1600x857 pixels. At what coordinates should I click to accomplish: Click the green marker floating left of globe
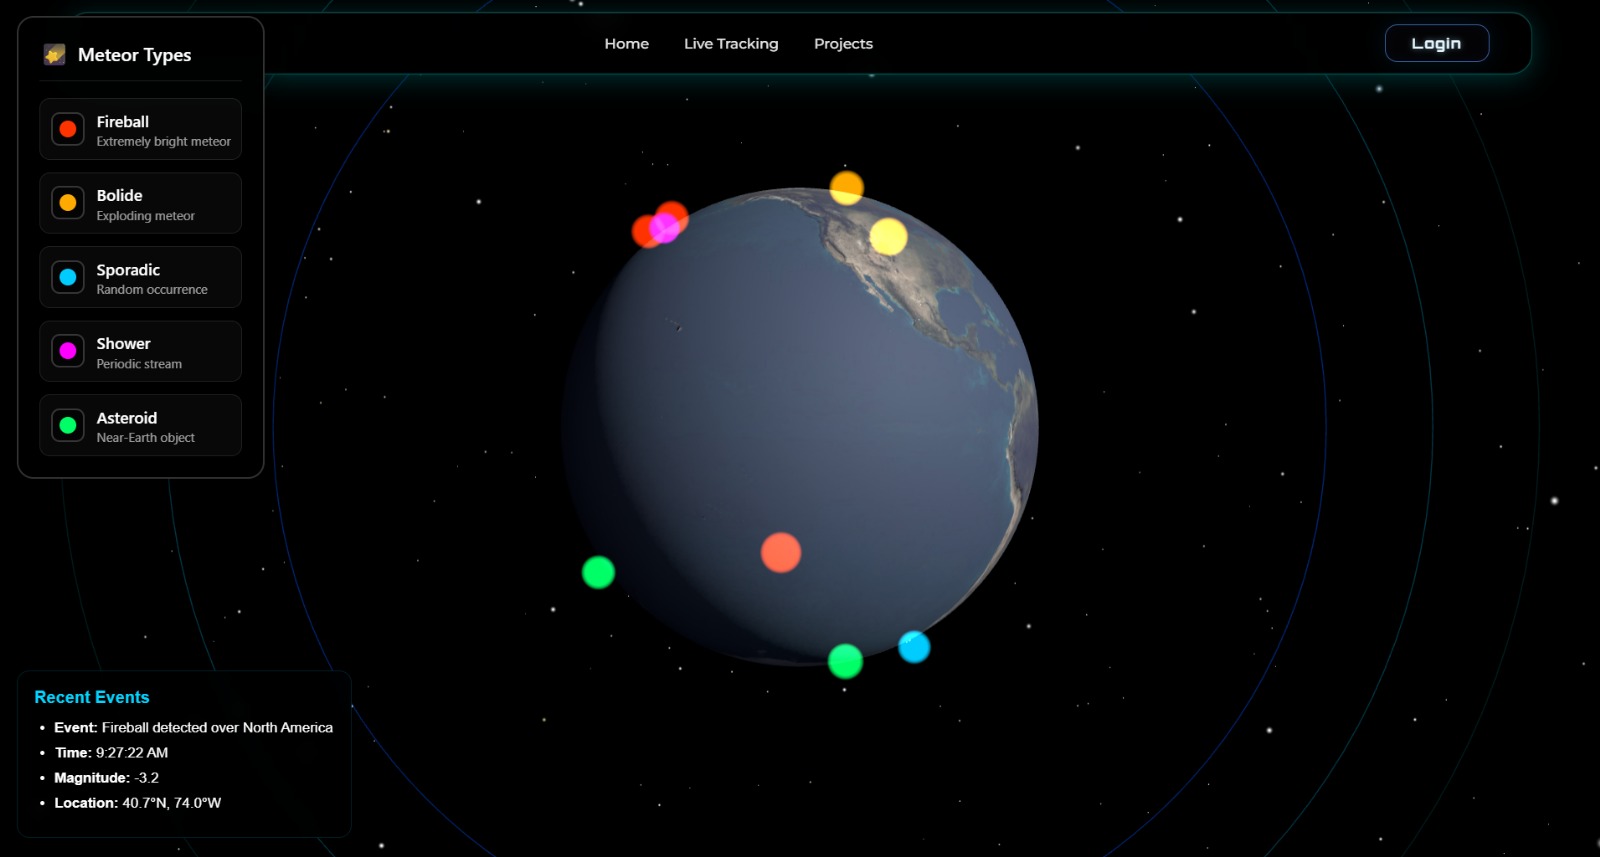coord(598,572)
